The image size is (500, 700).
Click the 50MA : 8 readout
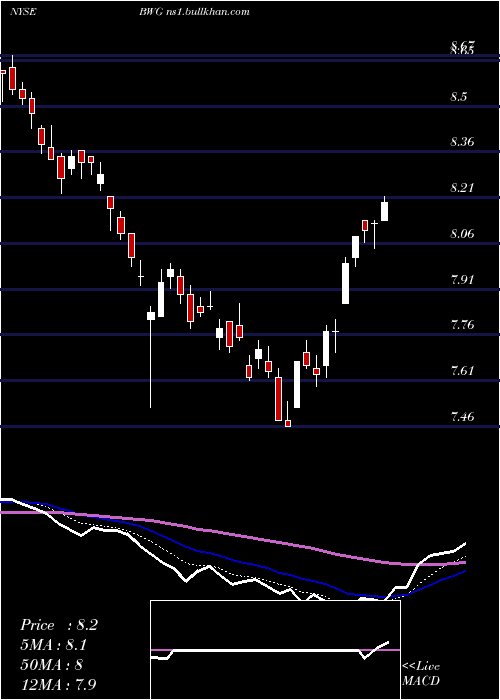pyautogui.click(x=51, y=664)
